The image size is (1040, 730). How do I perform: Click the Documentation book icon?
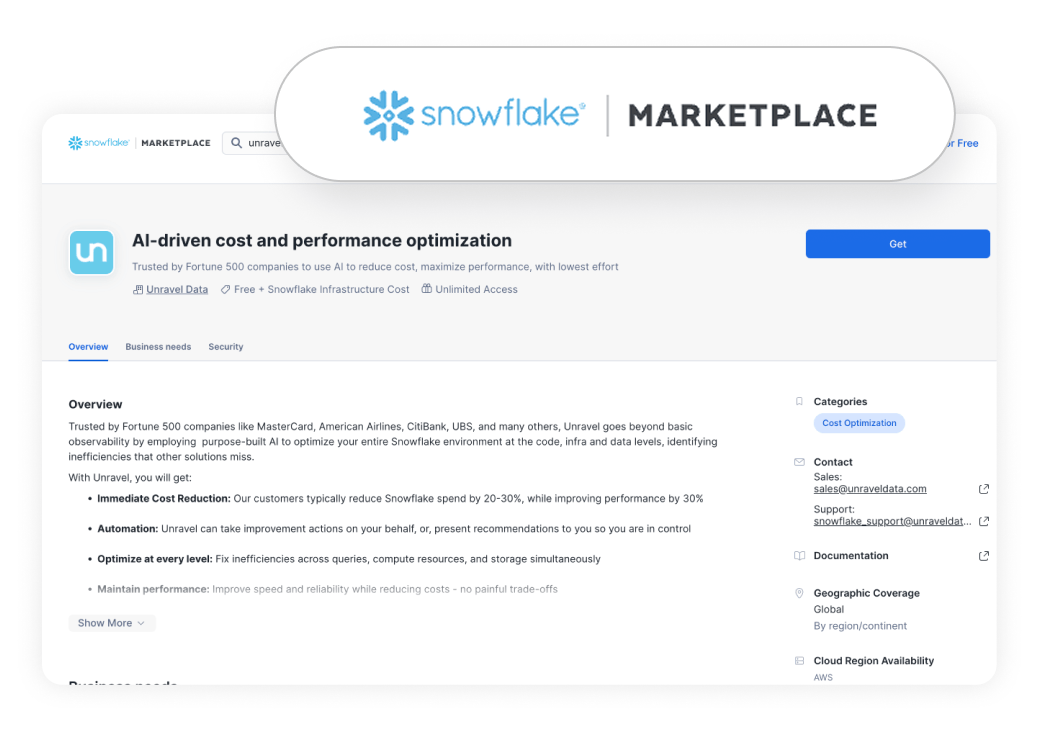799,556
